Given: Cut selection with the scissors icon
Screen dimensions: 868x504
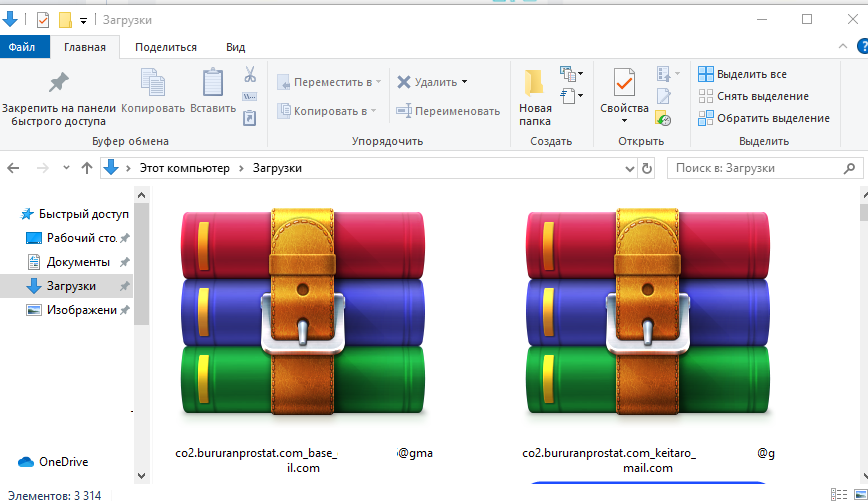Looking at the screenshot, I should tap(250, 74).
